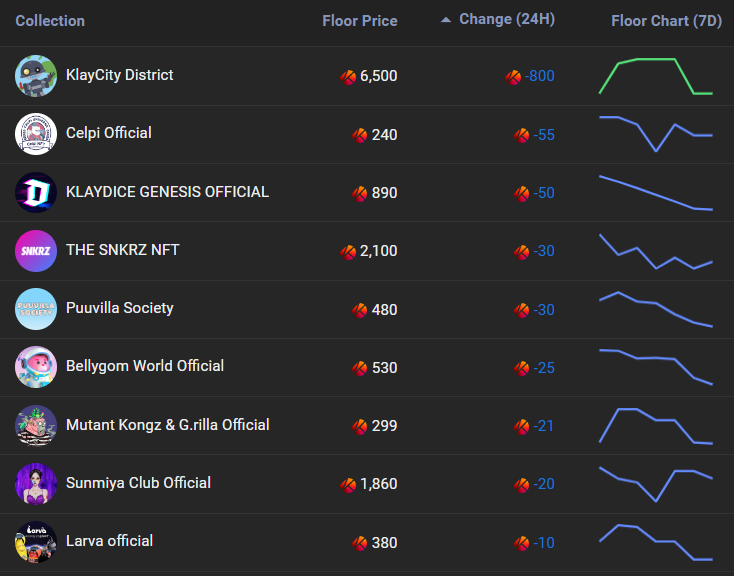The width and height of the screenshot is (734, 576).
Task: Open THE SNKRZ NFT collection name
Action: coord(123,250)
